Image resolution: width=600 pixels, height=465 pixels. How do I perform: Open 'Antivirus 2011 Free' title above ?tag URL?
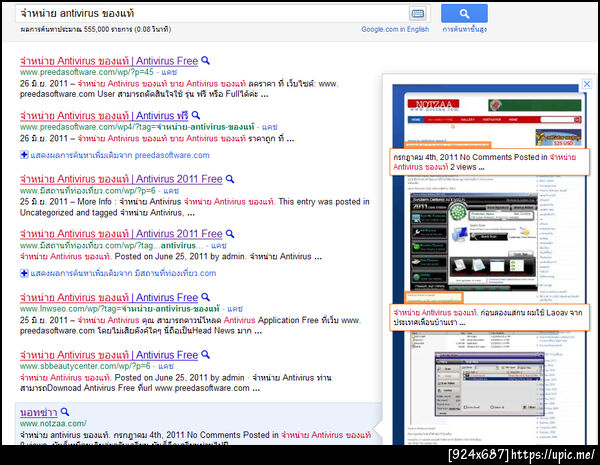[x=121, y=234]
